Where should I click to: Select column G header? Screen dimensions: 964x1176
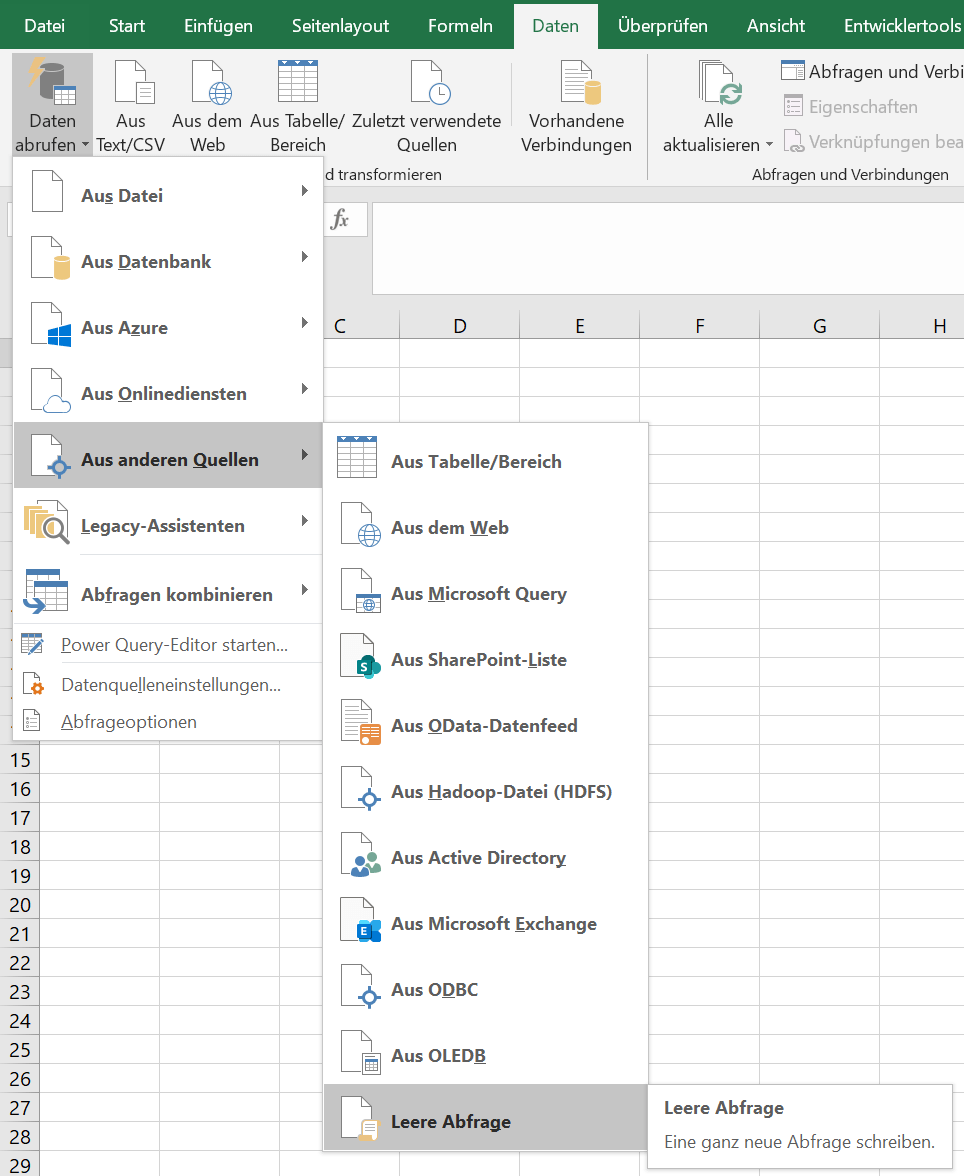820,326
